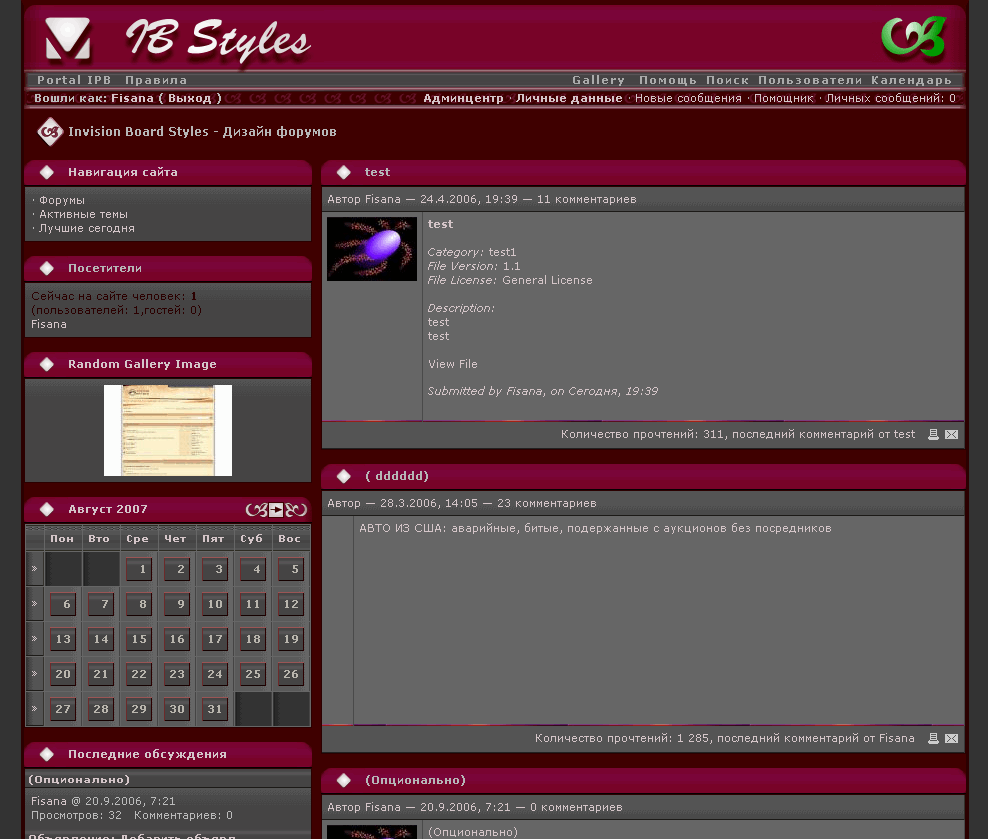
Task: Click the Выход logout link
Action: 190,98
